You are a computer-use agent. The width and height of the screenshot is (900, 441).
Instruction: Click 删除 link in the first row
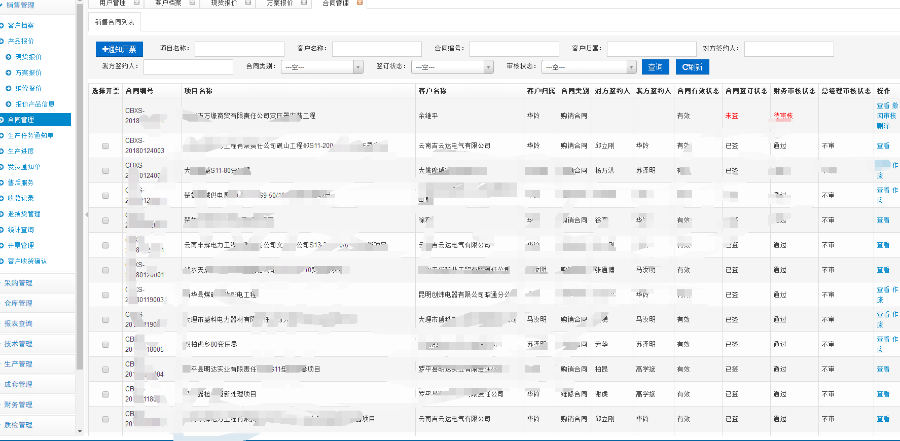point(883,125)
